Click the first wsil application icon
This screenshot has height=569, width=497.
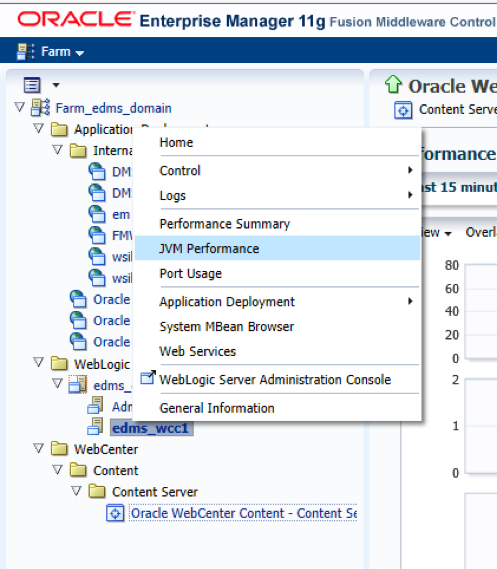click(97, 257)
